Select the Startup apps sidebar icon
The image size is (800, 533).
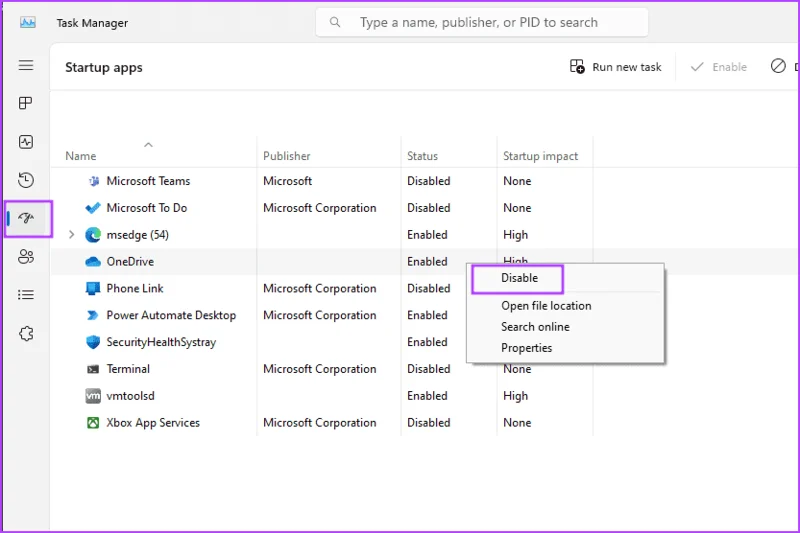[x=26, y=218]
